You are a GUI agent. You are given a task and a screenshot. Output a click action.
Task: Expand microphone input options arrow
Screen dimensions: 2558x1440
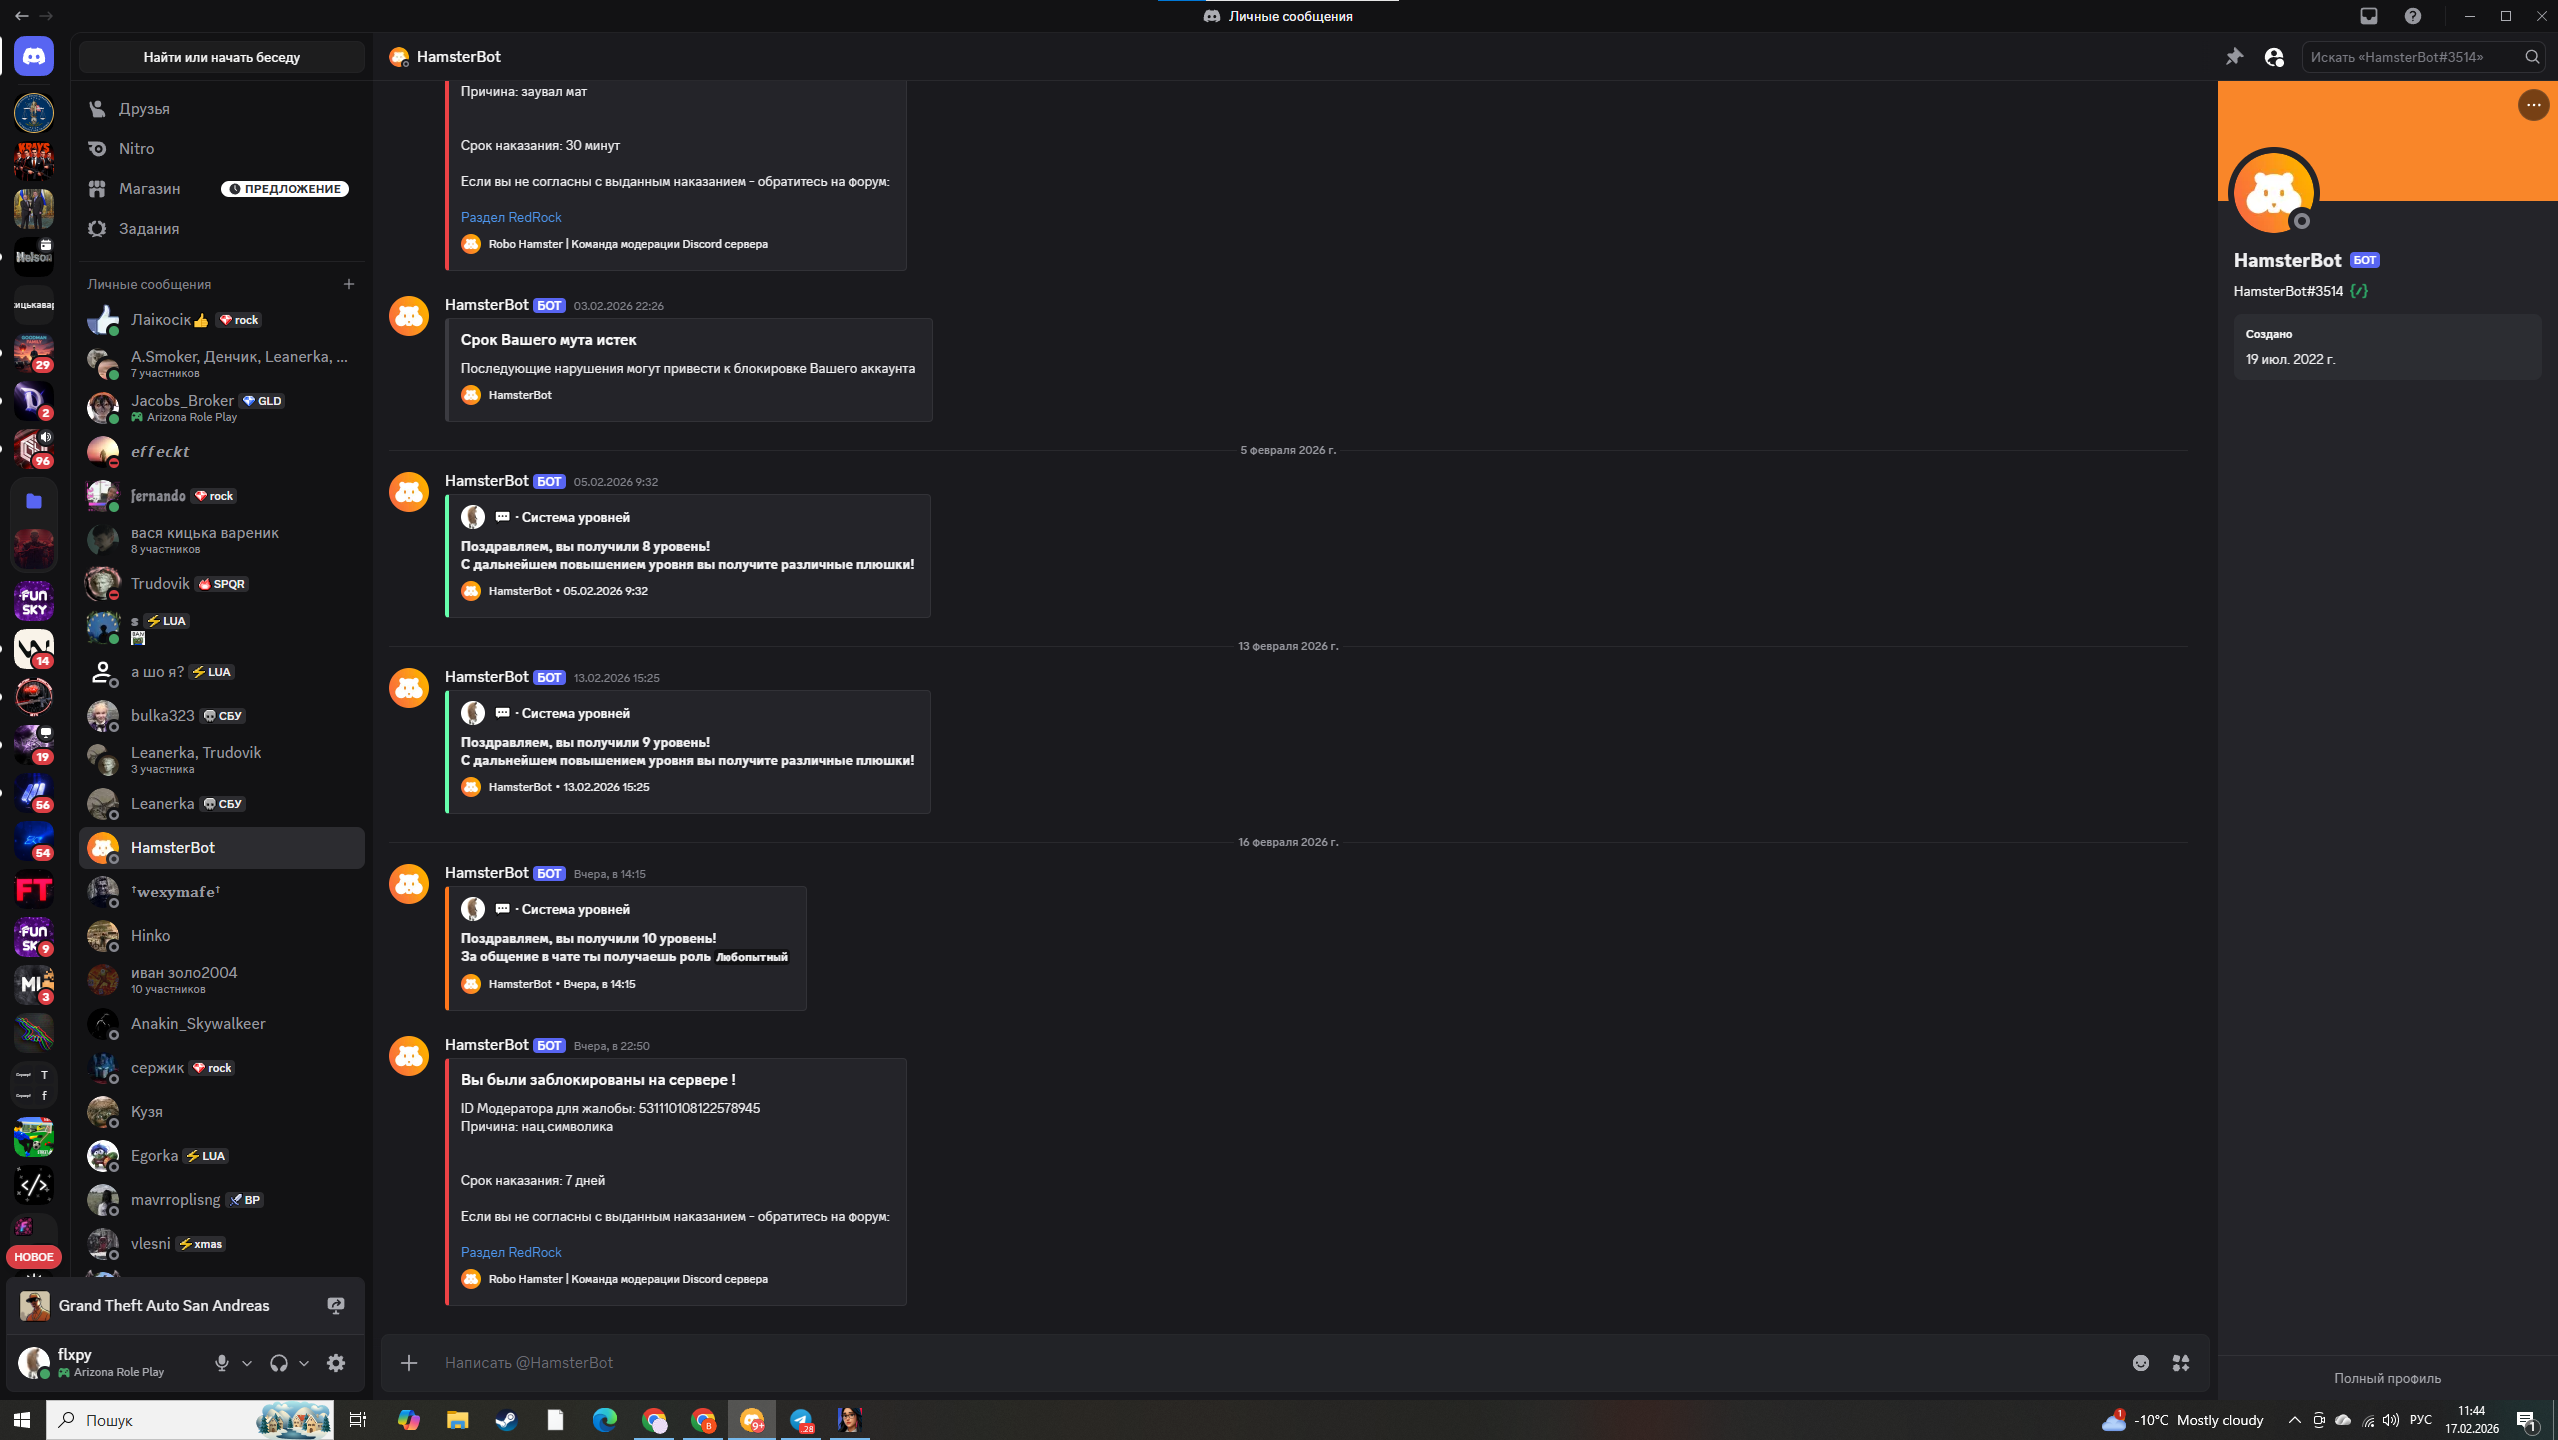click(x=247, y=1363)
